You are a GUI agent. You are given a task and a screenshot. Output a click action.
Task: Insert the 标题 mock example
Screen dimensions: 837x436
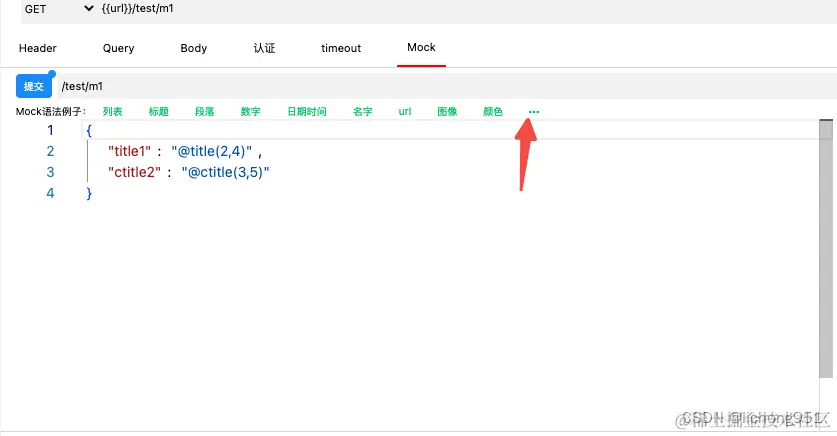tap(159, 112)
